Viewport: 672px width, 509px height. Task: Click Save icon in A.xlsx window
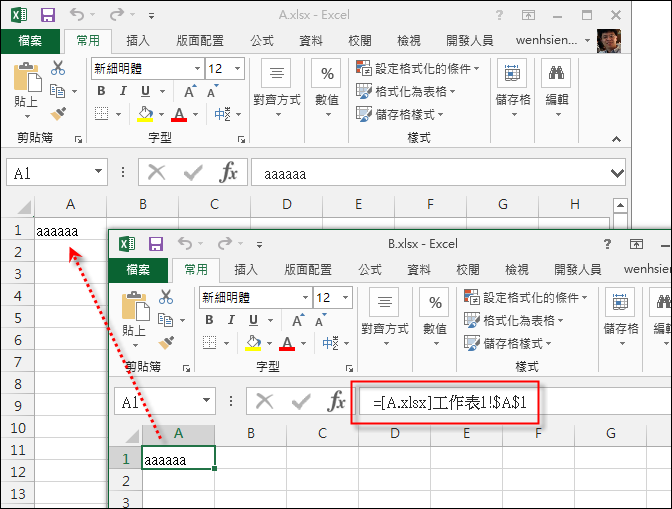48,15
